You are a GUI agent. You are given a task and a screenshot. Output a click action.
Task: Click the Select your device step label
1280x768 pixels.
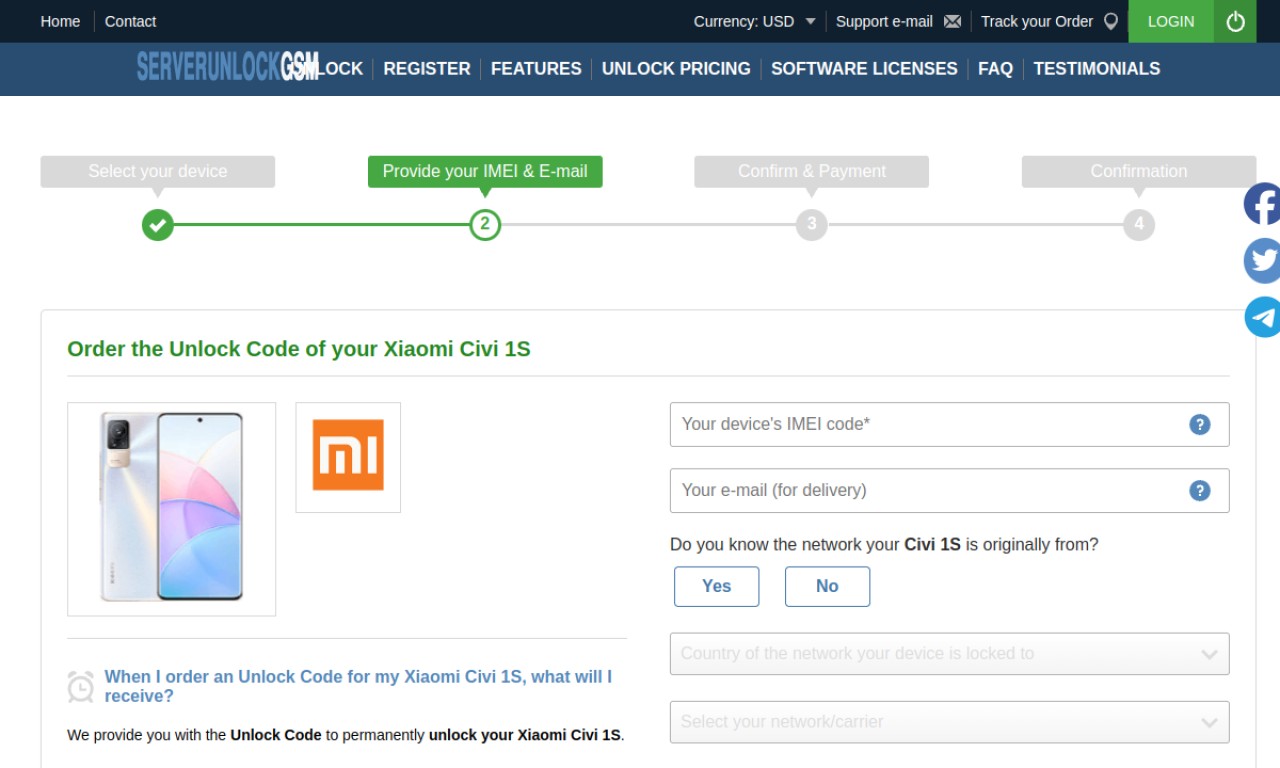tap(158, 171)
